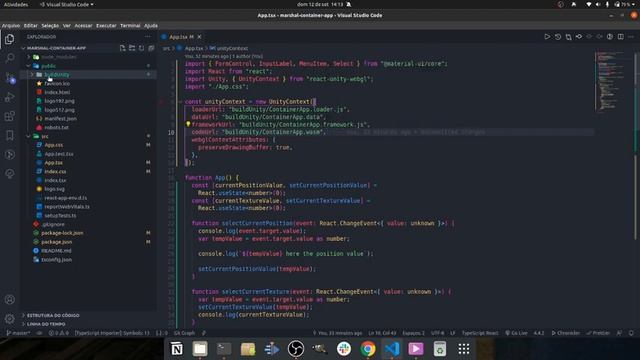640x360 pixels.
Task: Open favicon.ico in the explorer
Action: (57, 83)
